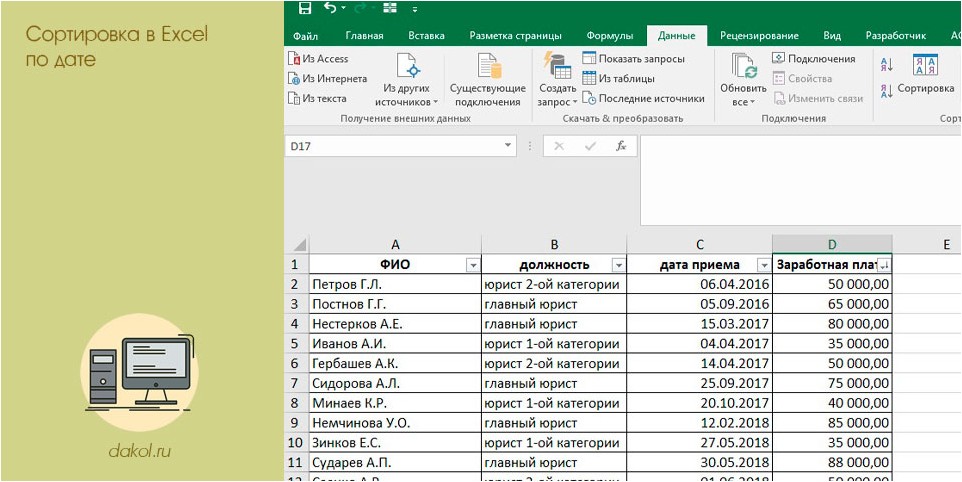This screenshot has height=482, width=962.
Task: Click Показать запросы
Action: pos(633,59)
